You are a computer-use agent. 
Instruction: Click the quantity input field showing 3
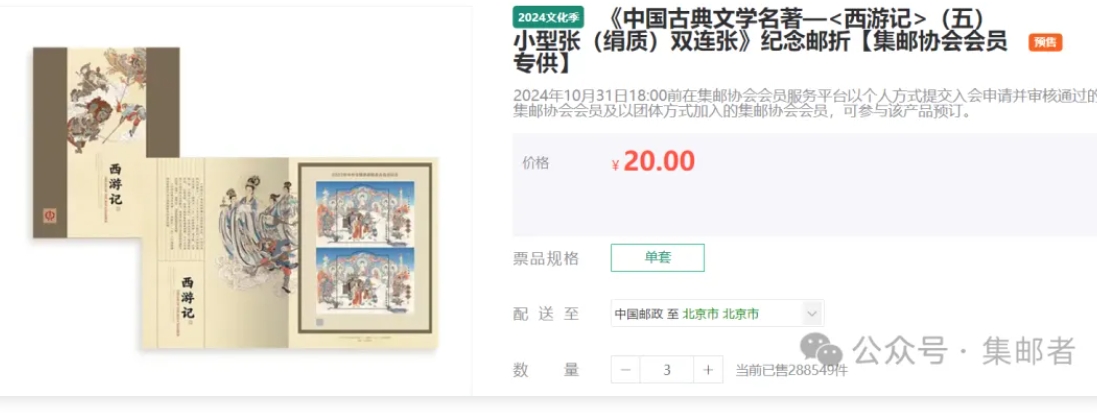[667, 370]
